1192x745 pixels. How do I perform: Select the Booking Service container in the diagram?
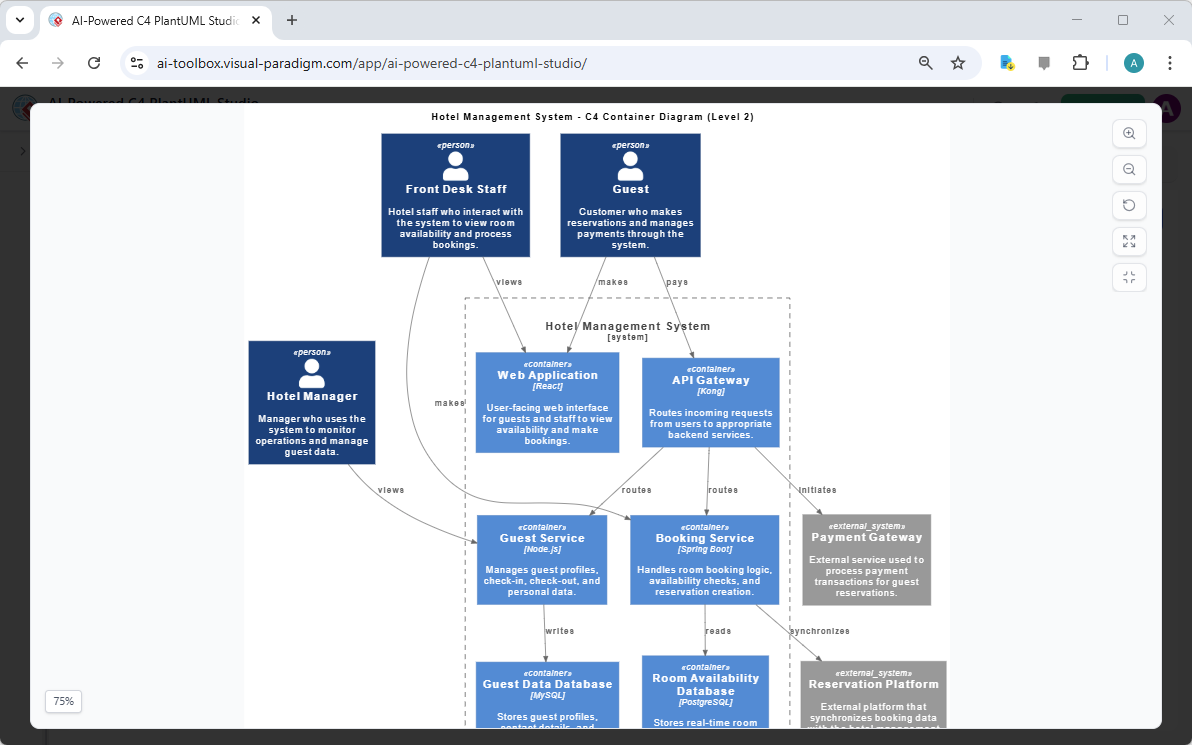[704, 559]
